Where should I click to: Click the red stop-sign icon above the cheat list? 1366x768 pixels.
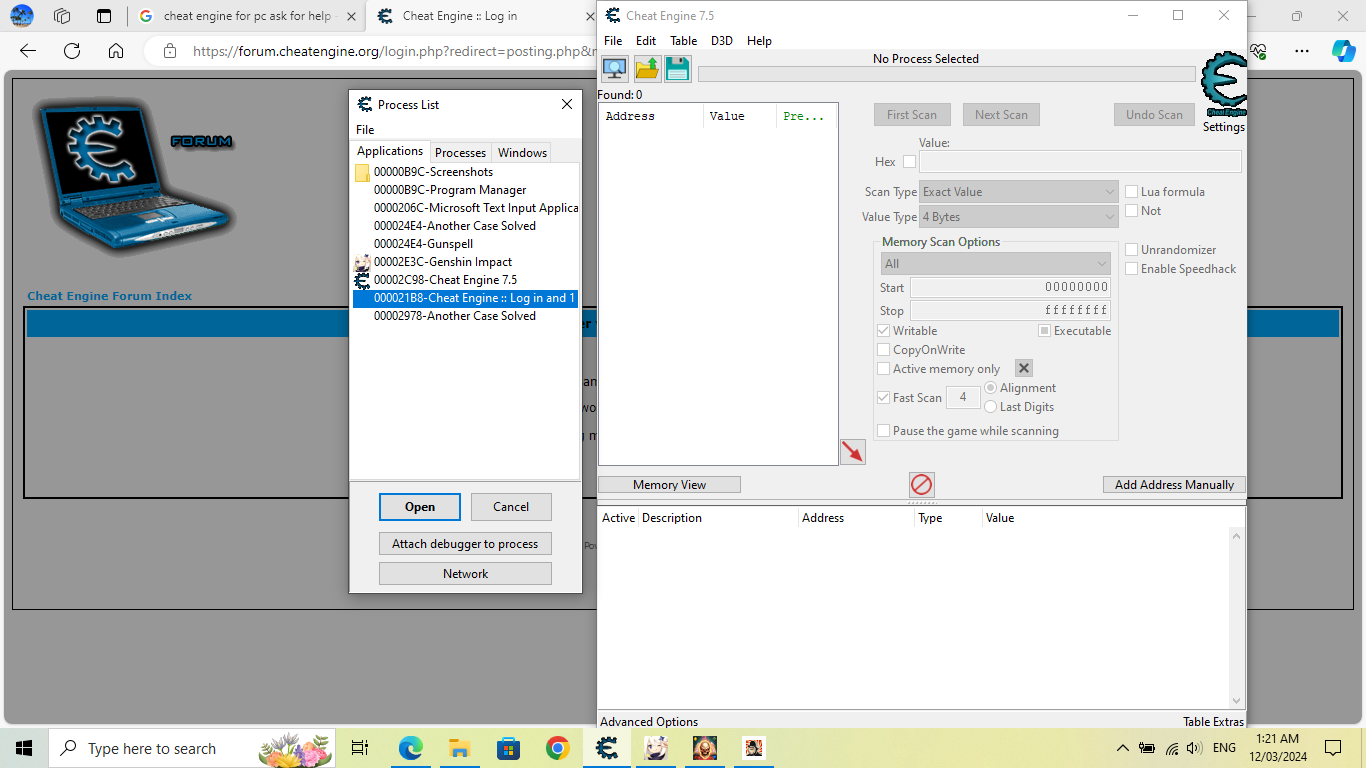tap(921, 484)
